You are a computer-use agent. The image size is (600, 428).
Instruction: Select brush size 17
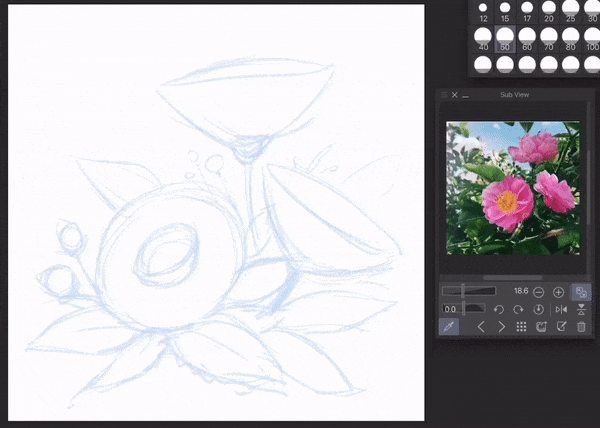[x=527, y=11]
